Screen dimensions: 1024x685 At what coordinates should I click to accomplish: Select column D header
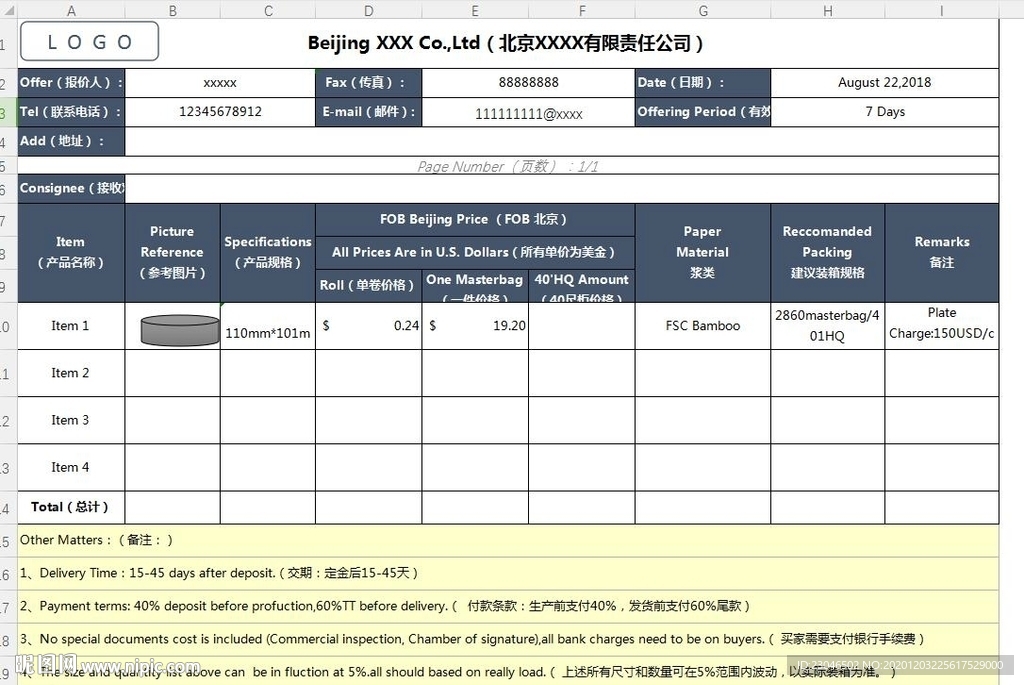(368, 10)
